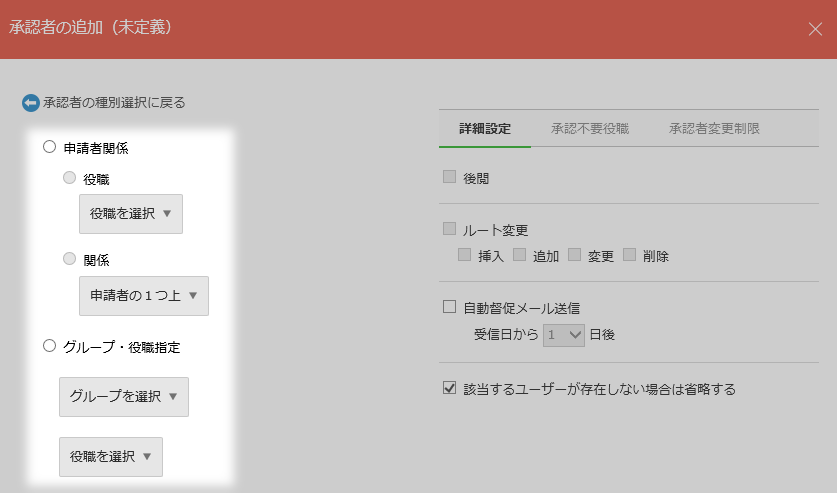Image resolution: width=837 pixels, height=493 pixels.
Task: Click the 承認者の追加（未定義） title text
Action: (x=90, y=27)
